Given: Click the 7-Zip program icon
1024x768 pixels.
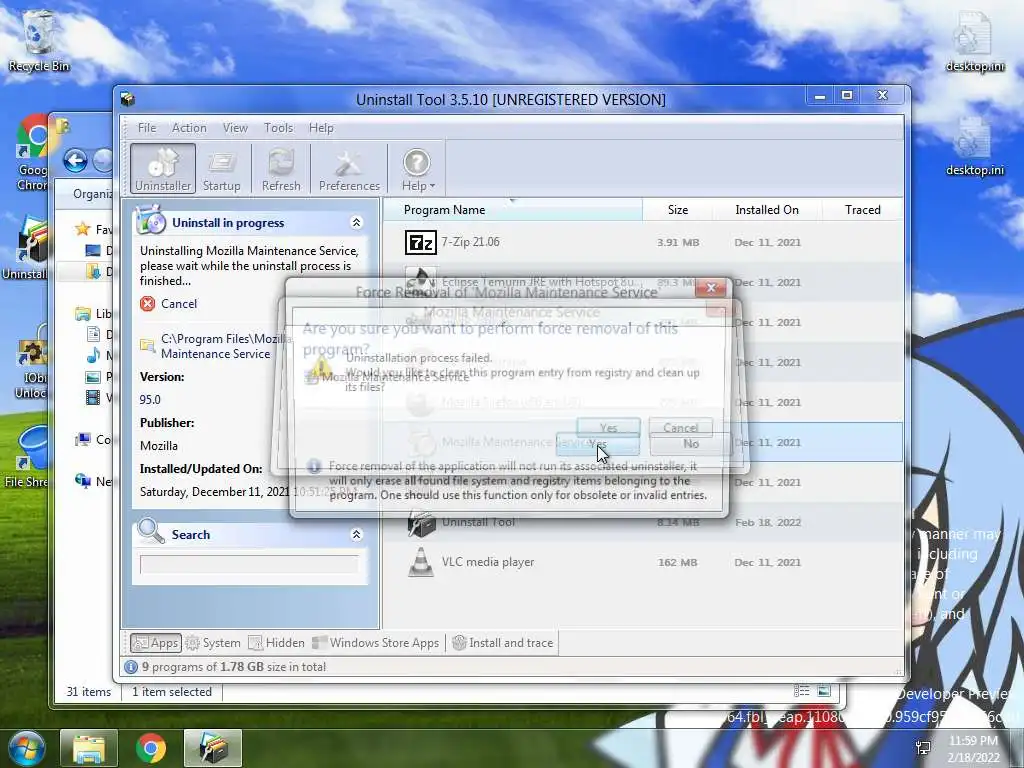Looking at the screenshot, I should point(421,242).
